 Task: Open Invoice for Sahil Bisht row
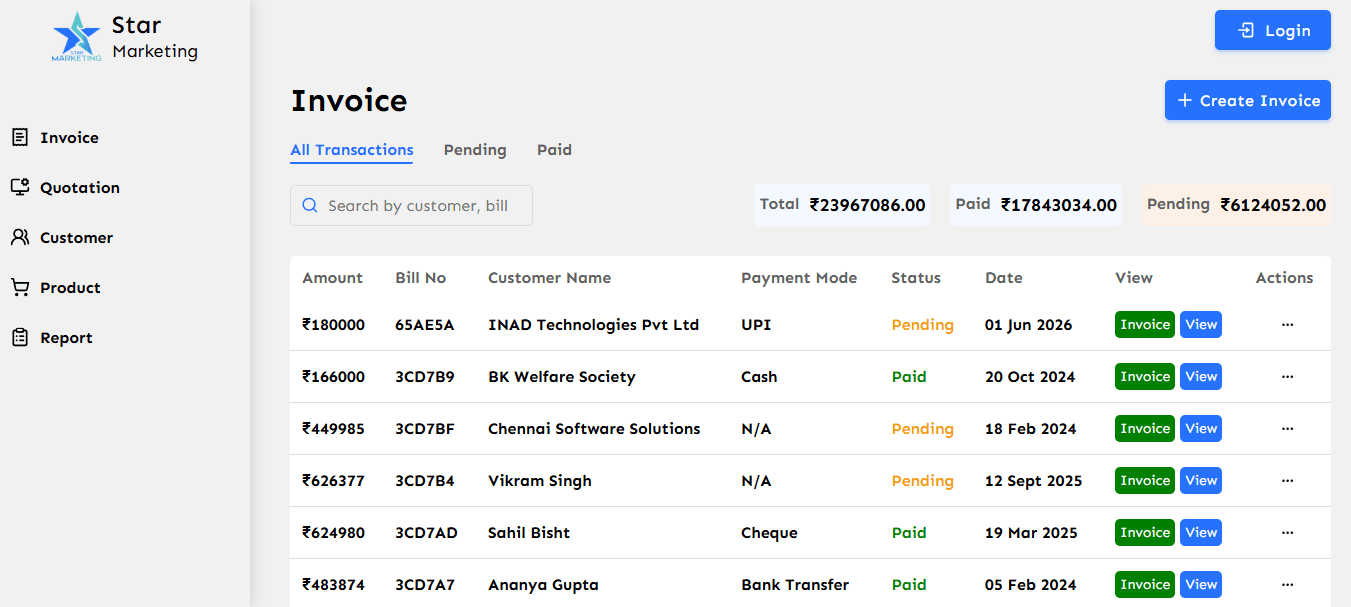click(x=1145, y=533)
